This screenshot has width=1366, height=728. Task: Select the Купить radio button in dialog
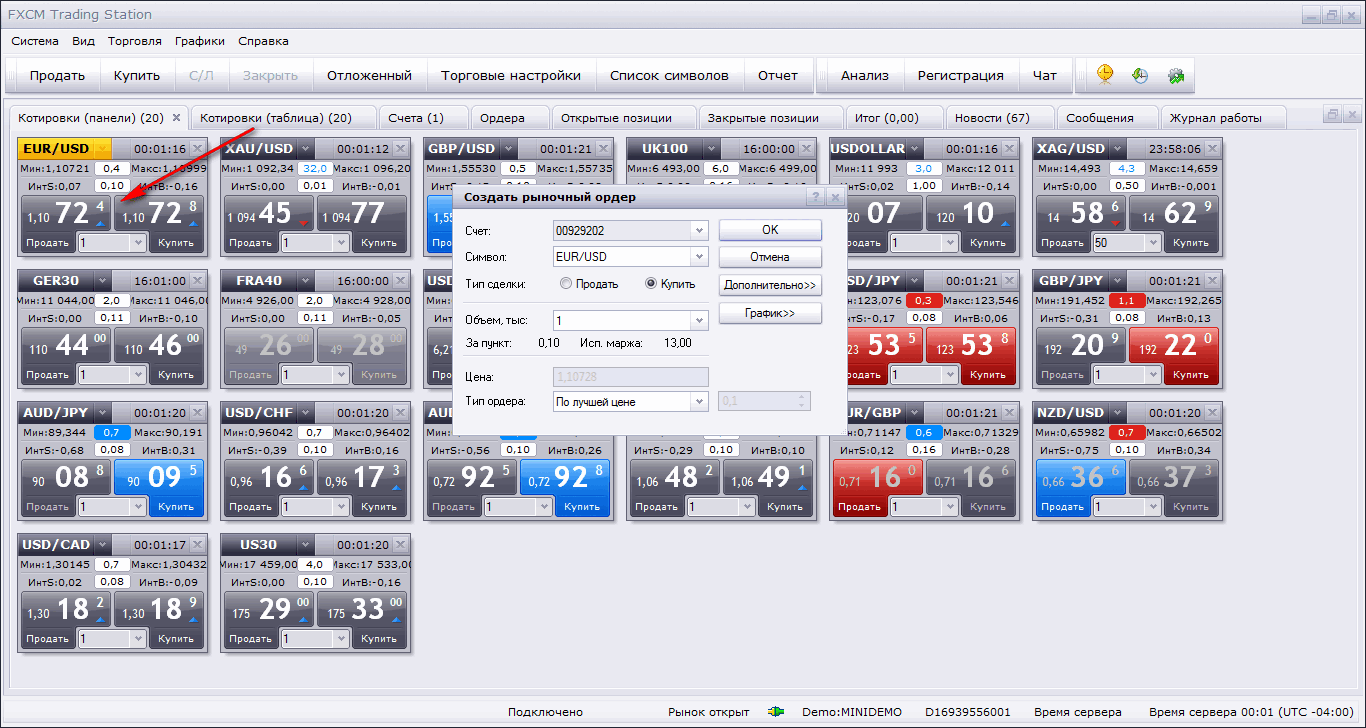pyautogui.click(x=650, y=284)
